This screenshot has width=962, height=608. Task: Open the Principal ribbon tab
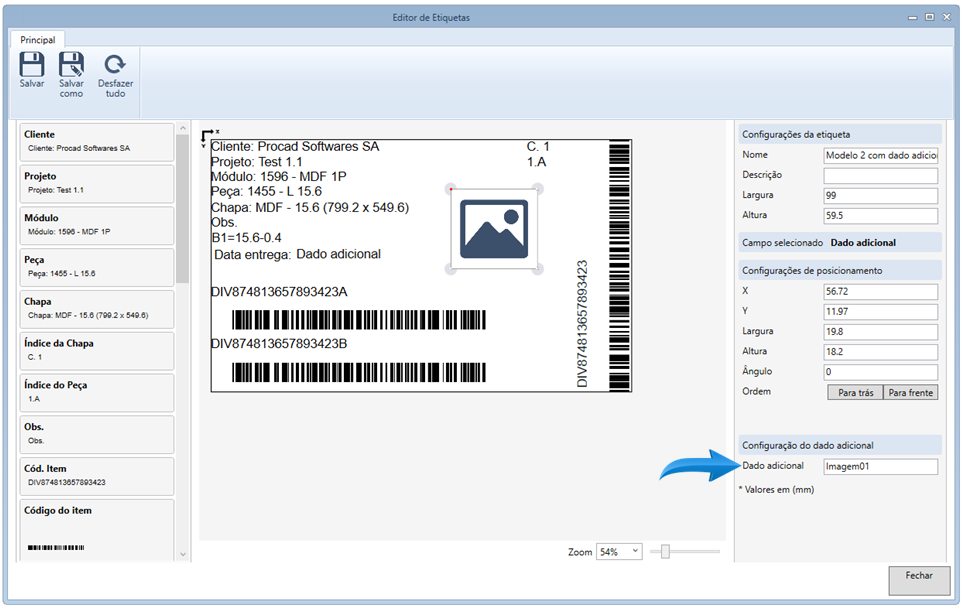(x=37, y=40)
